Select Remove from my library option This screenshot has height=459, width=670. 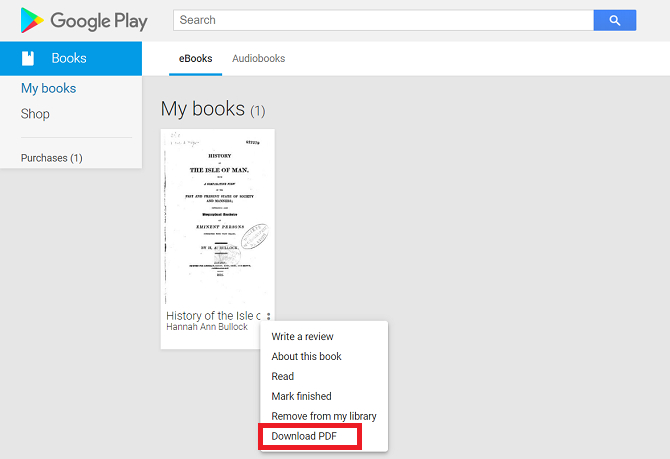[x=323, y=416]
